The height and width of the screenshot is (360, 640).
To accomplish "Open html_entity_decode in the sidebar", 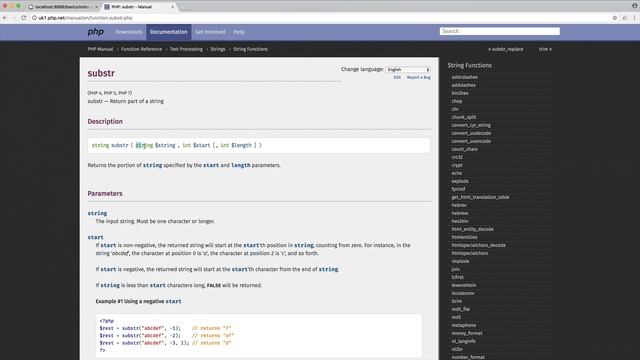I will (x=472, y=229).
